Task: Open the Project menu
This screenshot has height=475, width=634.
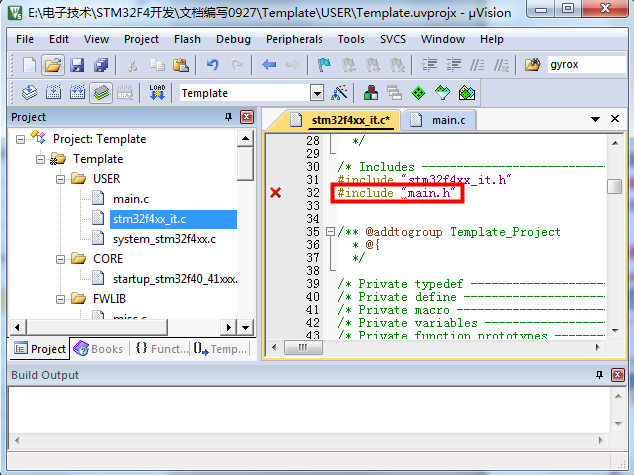Action: click(x=141, y=39)
